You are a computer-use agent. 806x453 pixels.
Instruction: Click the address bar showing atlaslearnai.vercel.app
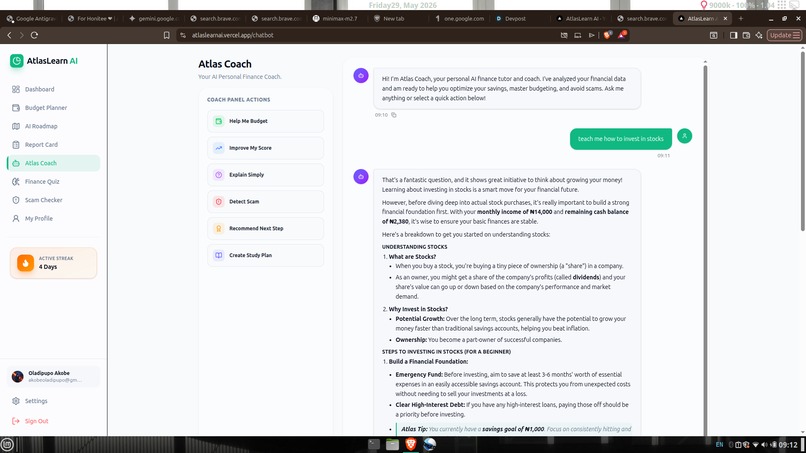click(370, 35)
